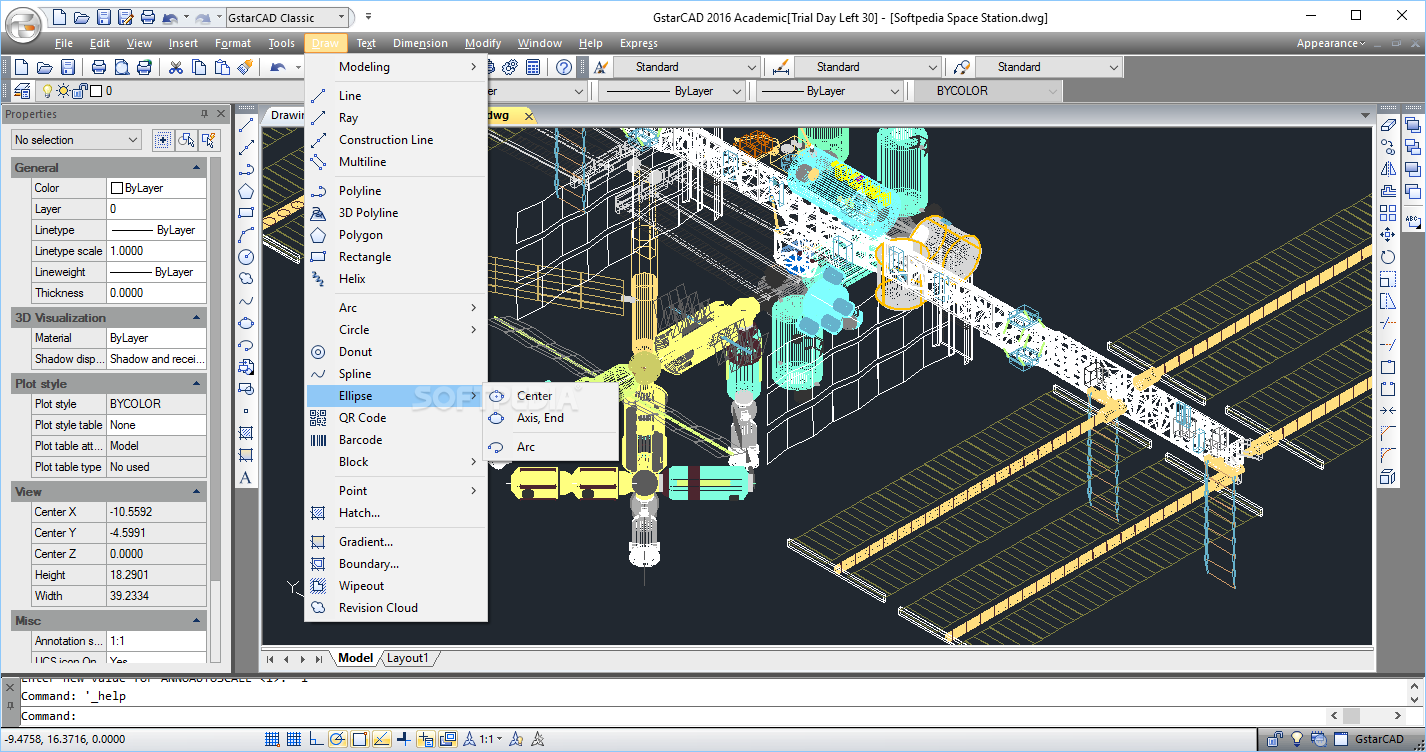Click the ByLayer Color property swatch
Image resolution: width=1426 pixels, height=752 pixels.
coord(117,188)
